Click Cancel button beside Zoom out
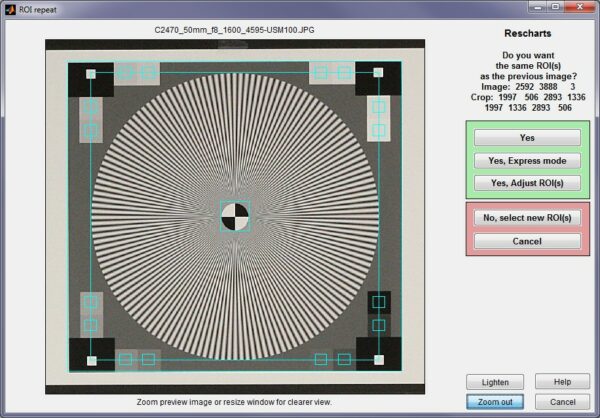The height and width of the screenshot is (418, 600). click(562, 402)
